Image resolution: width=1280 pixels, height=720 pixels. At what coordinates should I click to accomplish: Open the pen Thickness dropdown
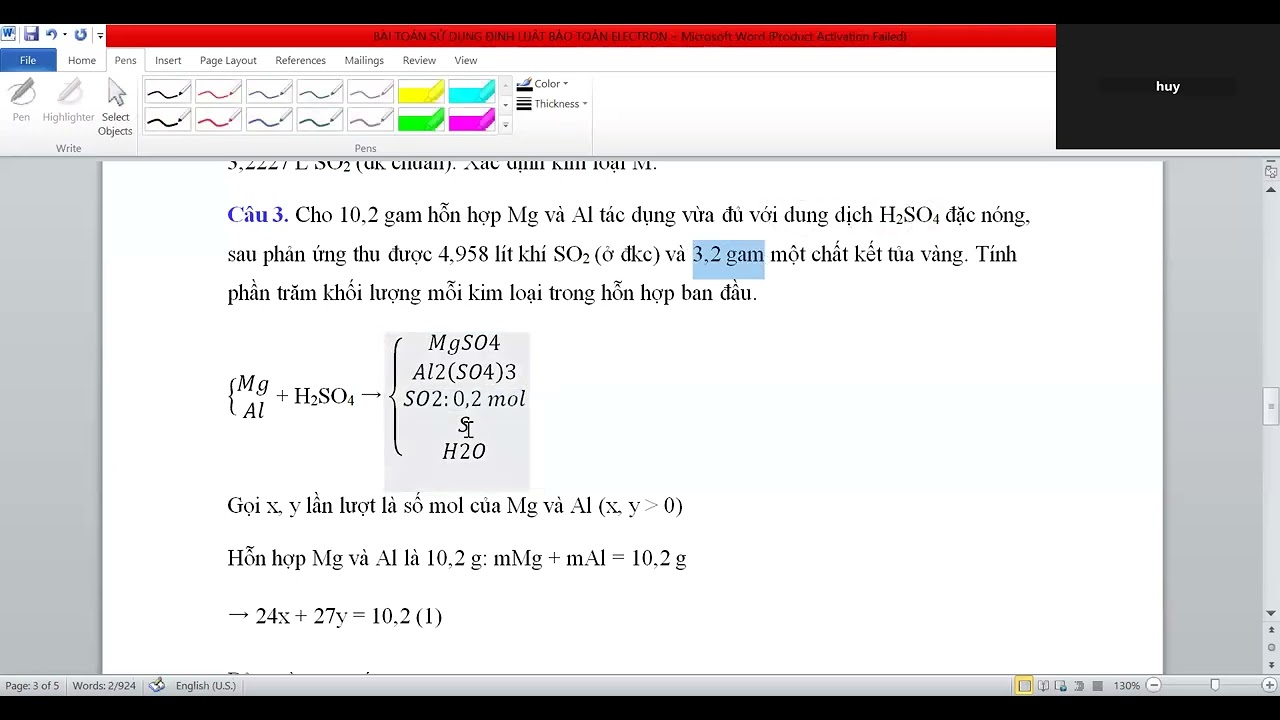(551, 104)
